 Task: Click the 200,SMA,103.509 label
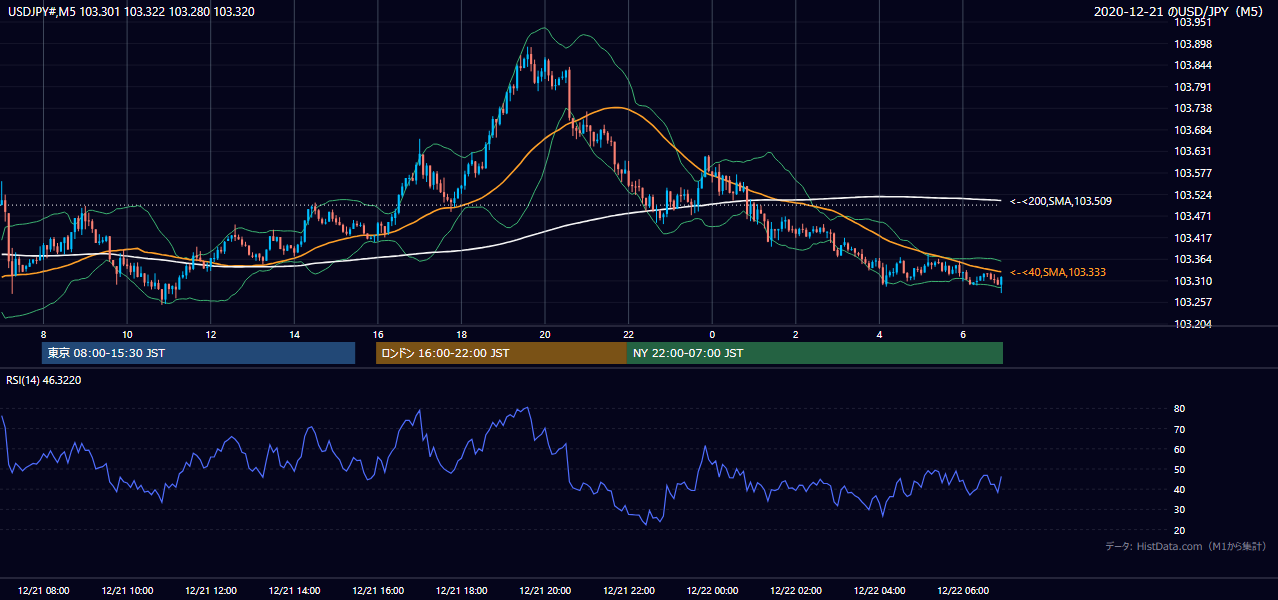coord(1061,201)
